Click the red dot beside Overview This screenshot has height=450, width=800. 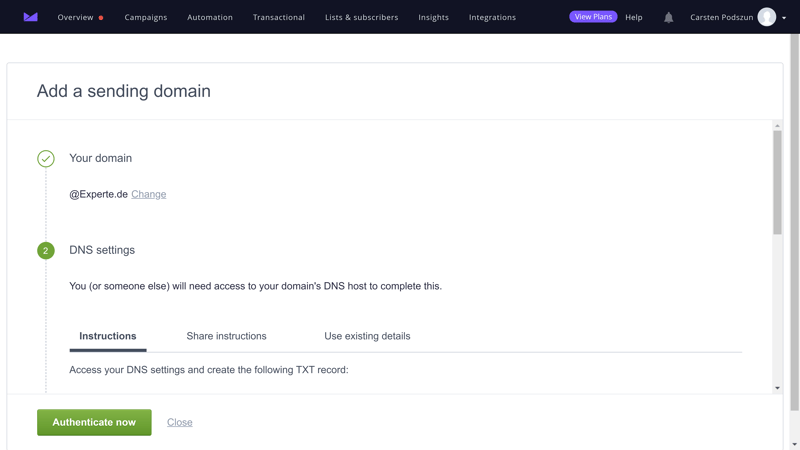click(x=101, y=18)
